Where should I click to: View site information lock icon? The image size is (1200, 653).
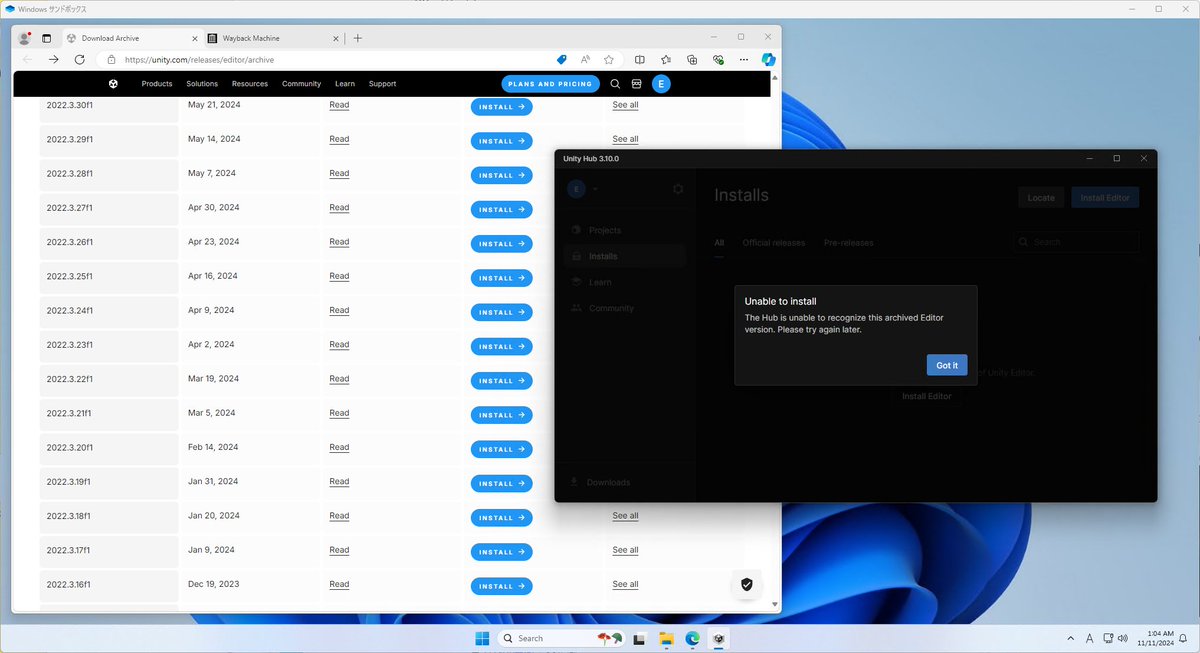point(111,59)
